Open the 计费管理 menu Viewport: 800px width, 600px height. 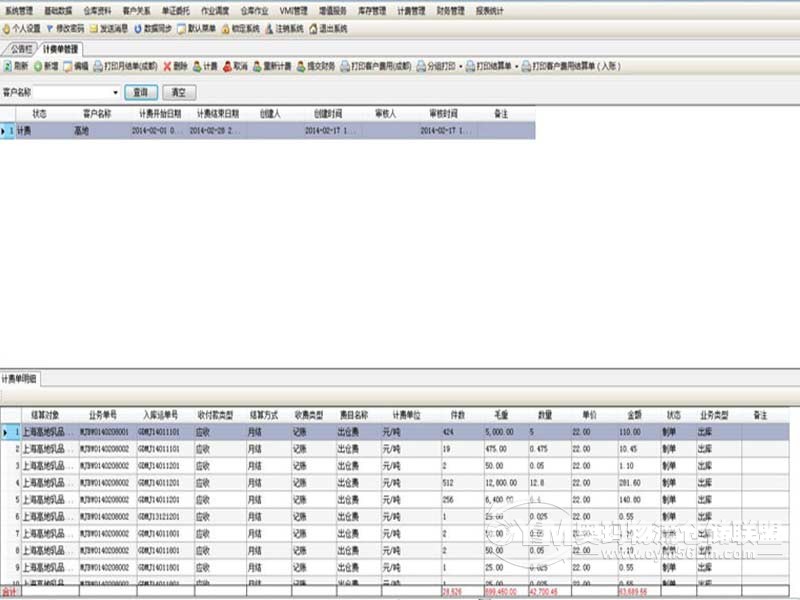click(x=412, y=11)
